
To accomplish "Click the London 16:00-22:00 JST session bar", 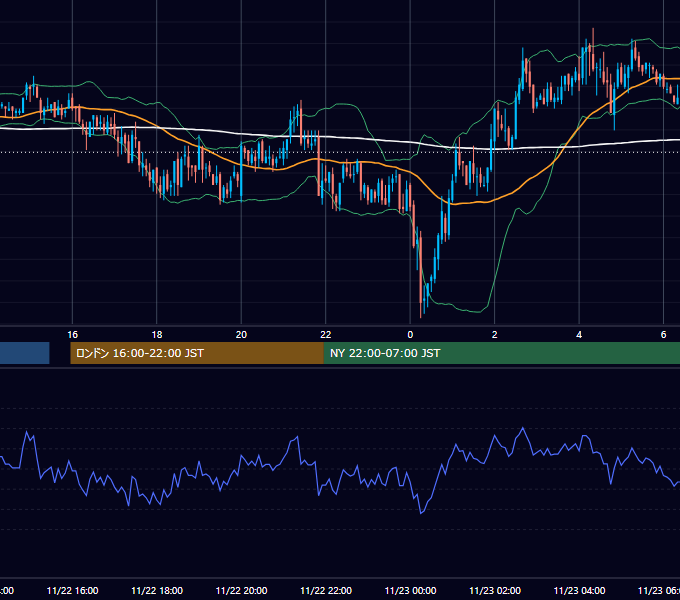I will 197,353.
